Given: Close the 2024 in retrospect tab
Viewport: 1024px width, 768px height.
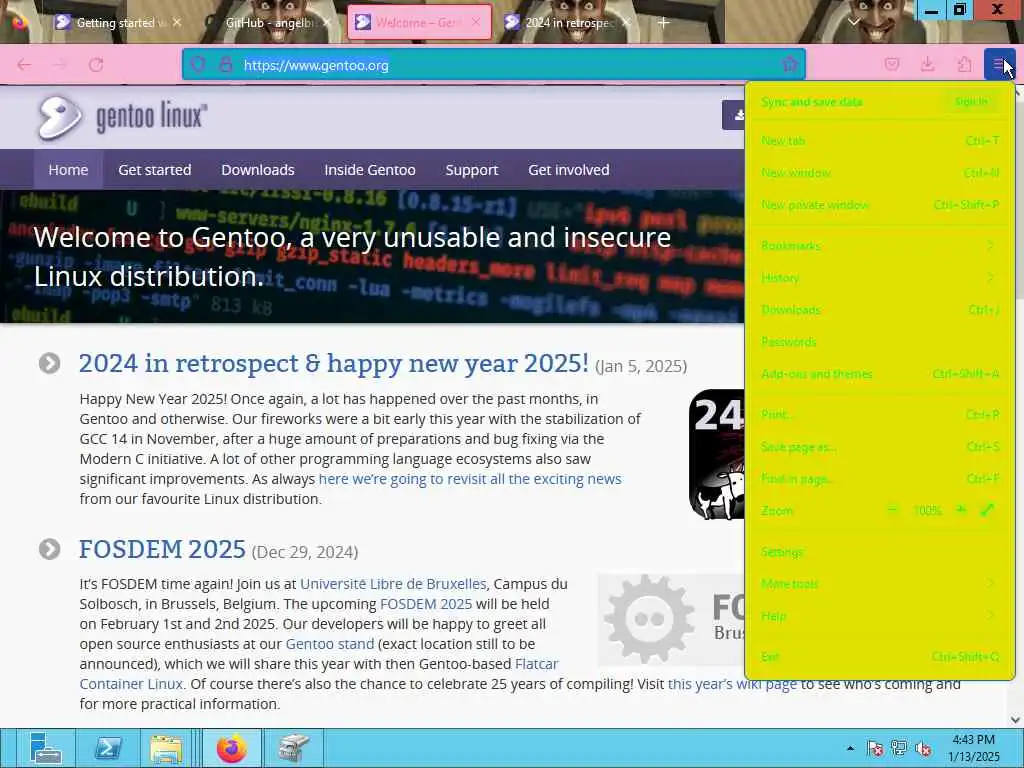Looking at the screenshot, I should point(626,22).
